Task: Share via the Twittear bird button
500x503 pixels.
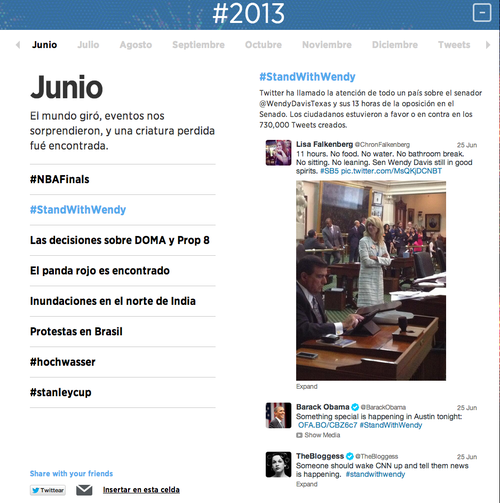Action: point(48,490)
